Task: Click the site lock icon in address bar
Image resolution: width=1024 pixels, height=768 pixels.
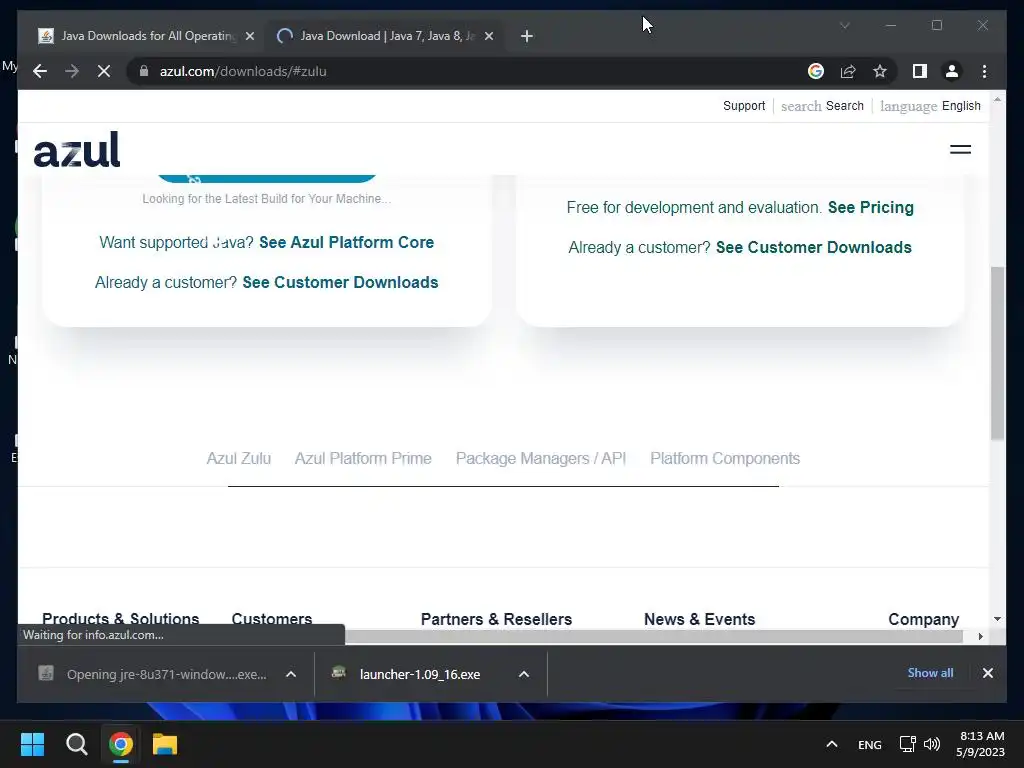Action: [144, 71]
